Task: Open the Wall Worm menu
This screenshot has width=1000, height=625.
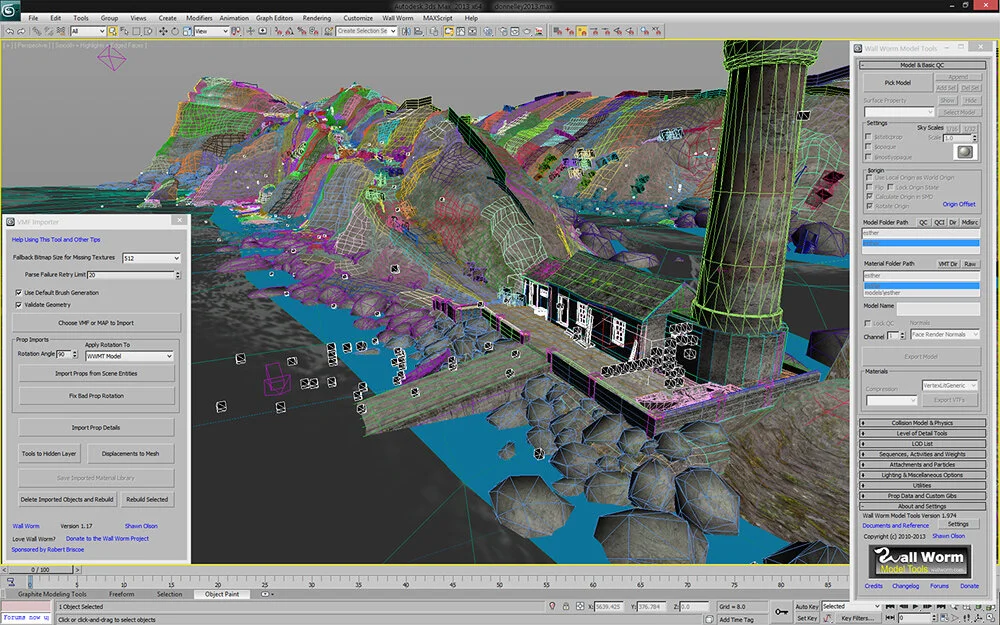Action: 397,18
